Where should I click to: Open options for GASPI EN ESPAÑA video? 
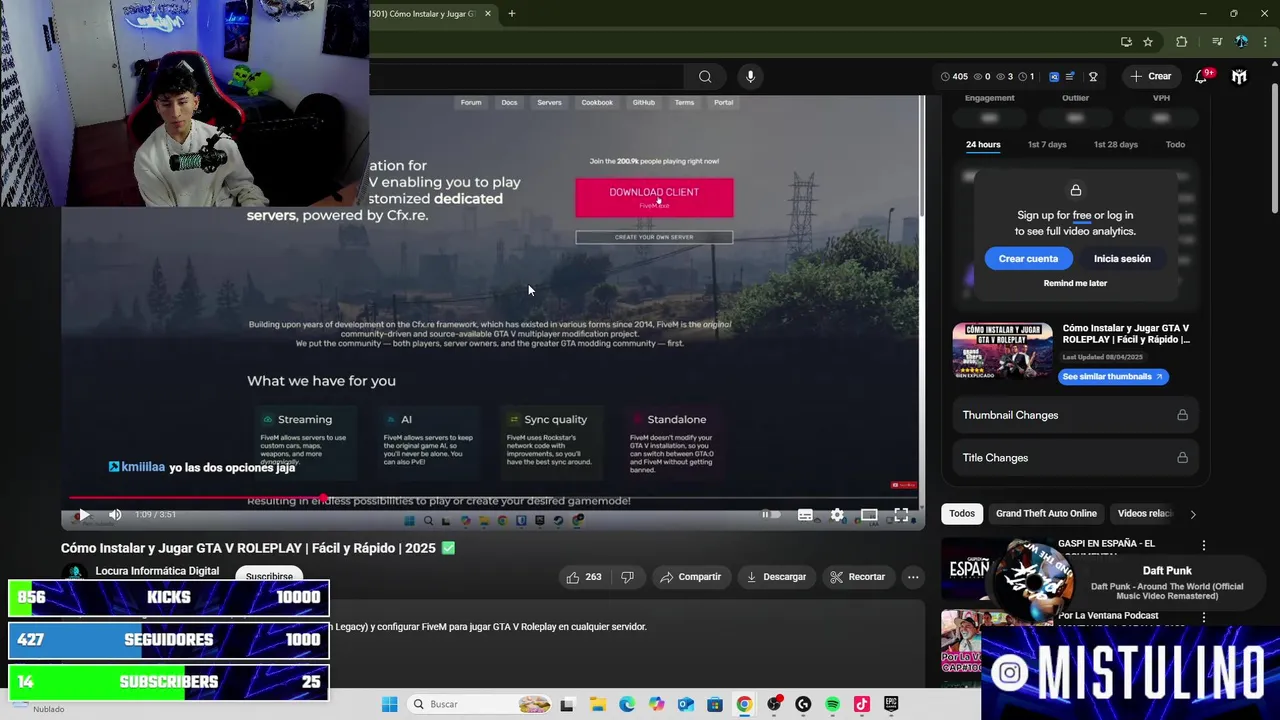tap(1204, 545)
